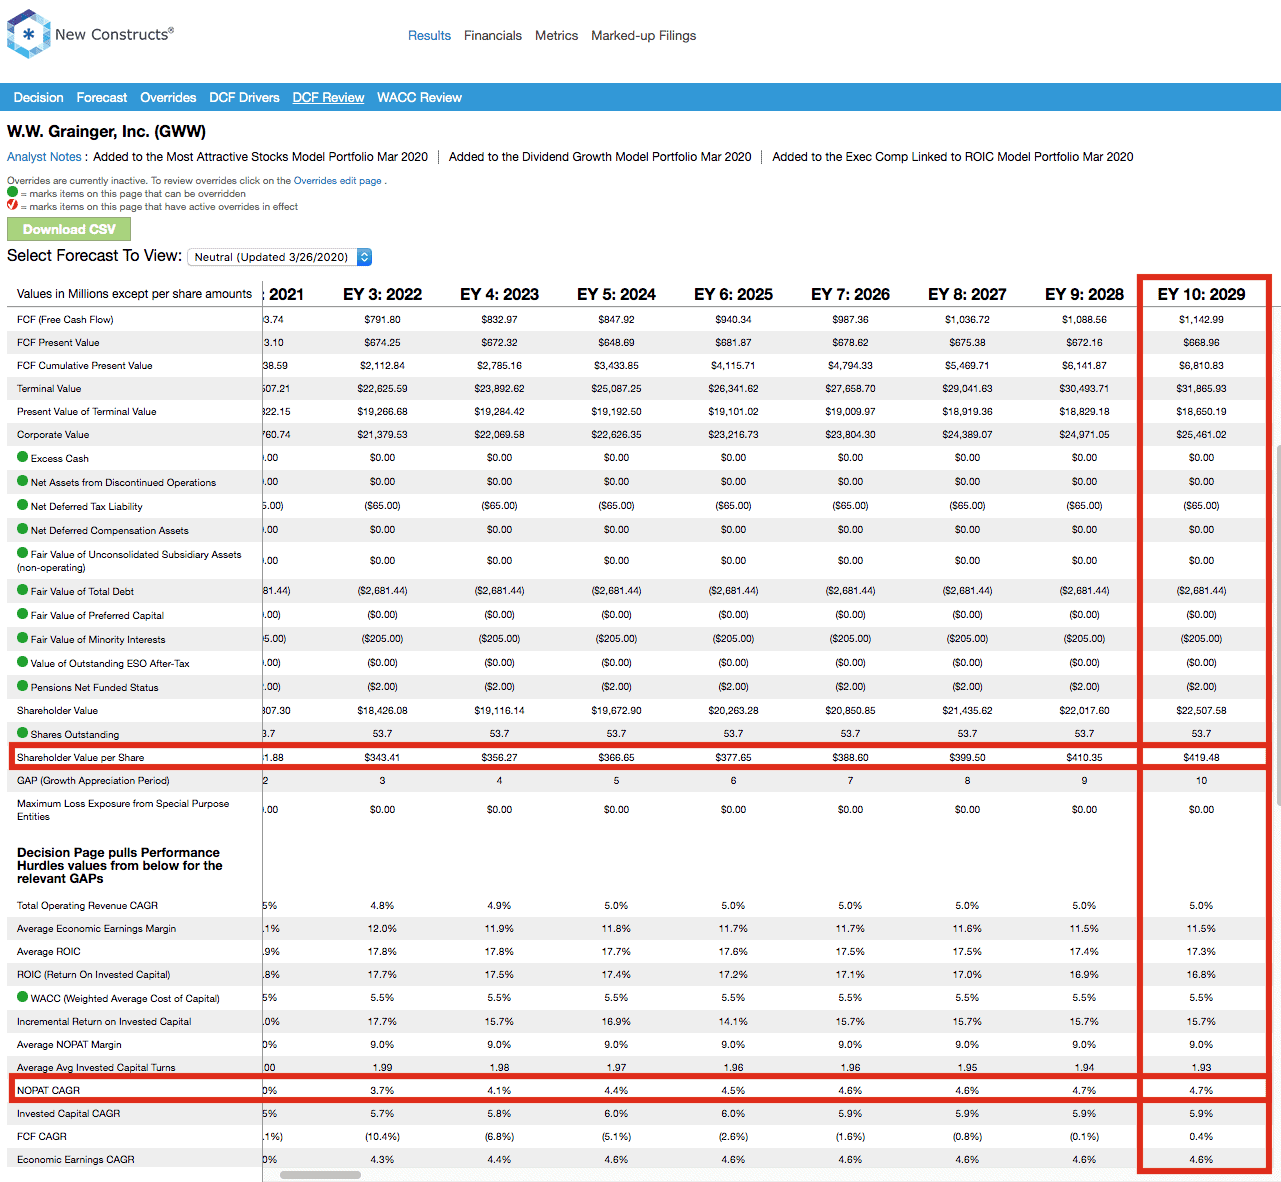Screen dimensions: 1281x1182
Task: Go to the Decision page
Action: click(38, 97)
